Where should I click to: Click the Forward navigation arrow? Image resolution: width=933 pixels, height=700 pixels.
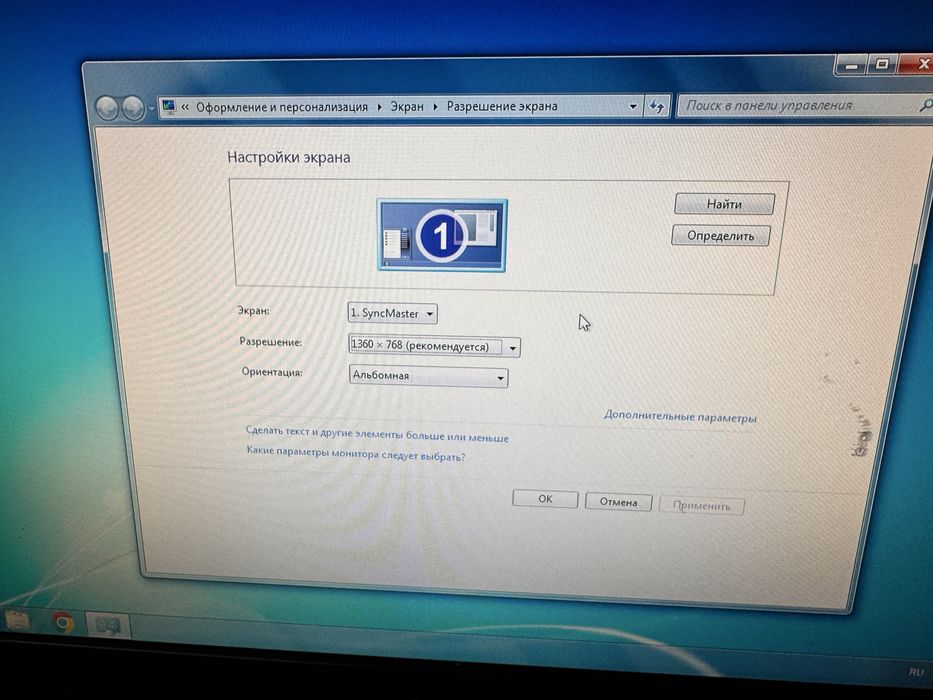point(132,108)
